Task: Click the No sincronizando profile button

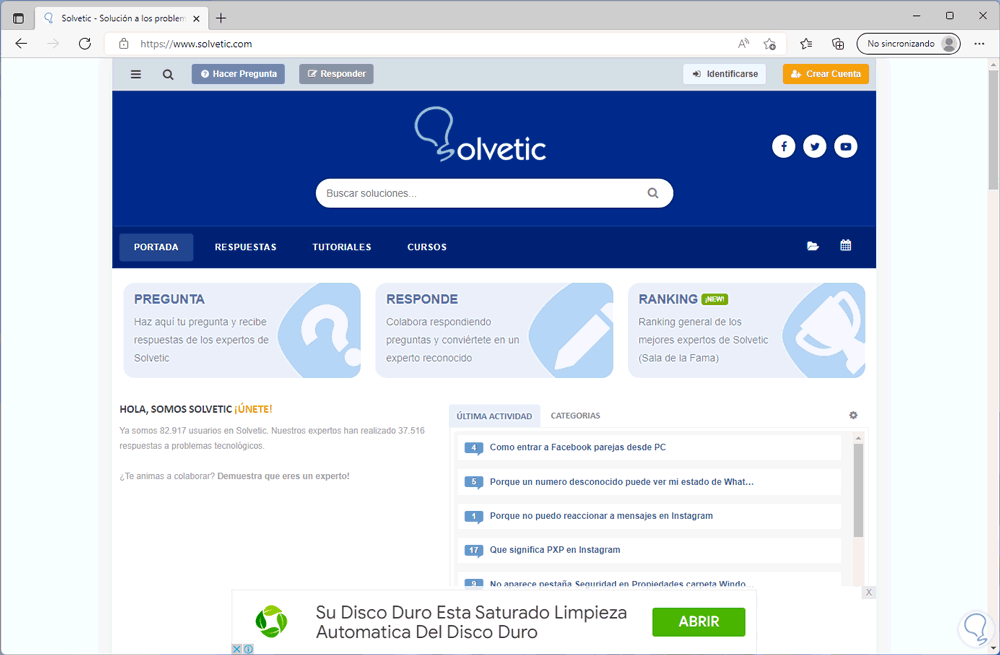Action: click(x=908, y=43)
